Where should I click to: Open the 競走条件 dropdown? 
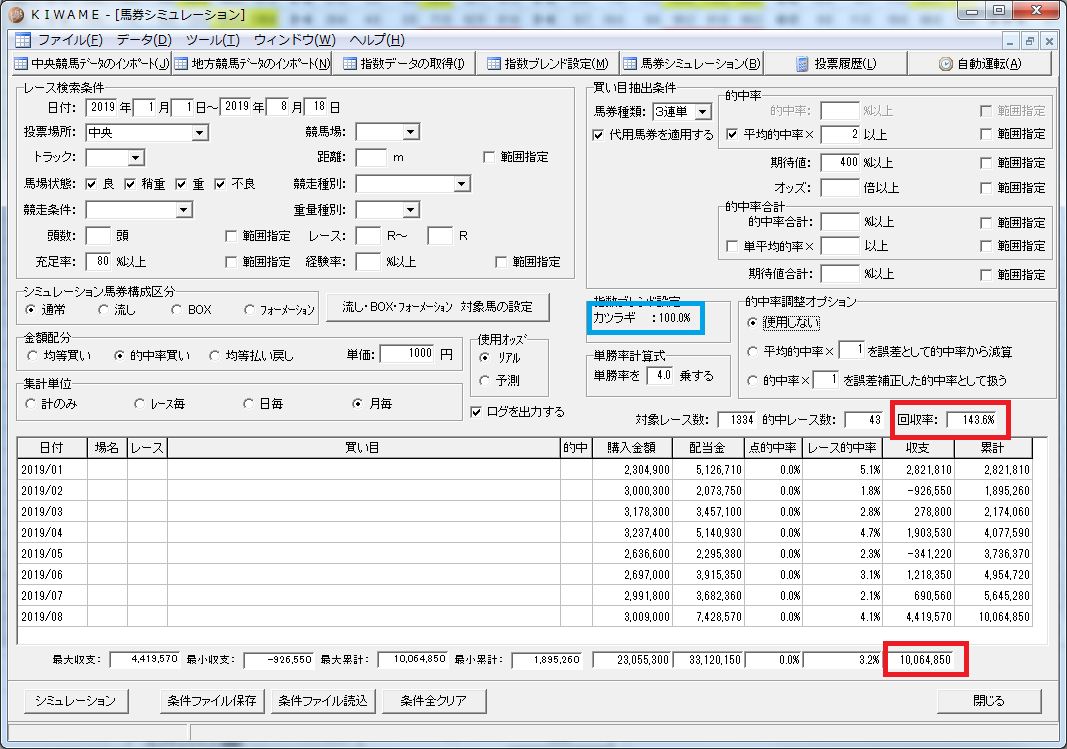[183, 210]
